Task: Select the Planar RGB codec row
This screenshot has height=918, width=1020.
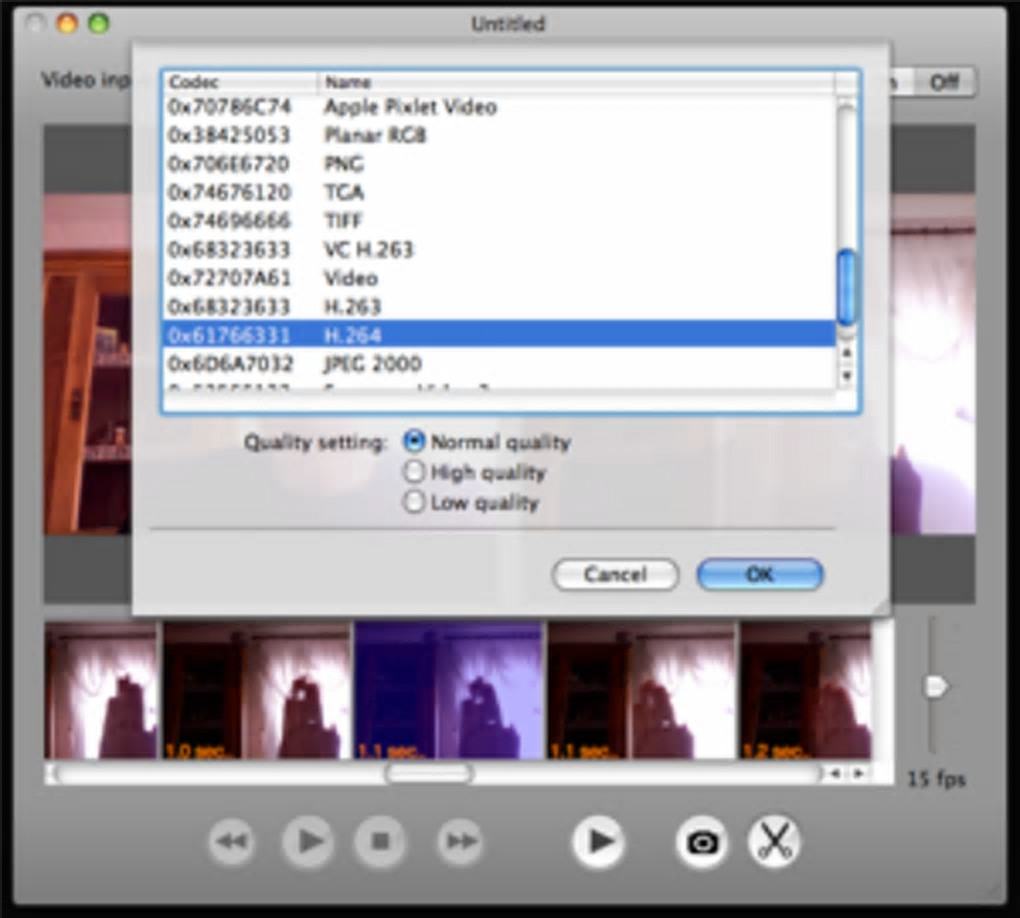Action: click(499, 135)
